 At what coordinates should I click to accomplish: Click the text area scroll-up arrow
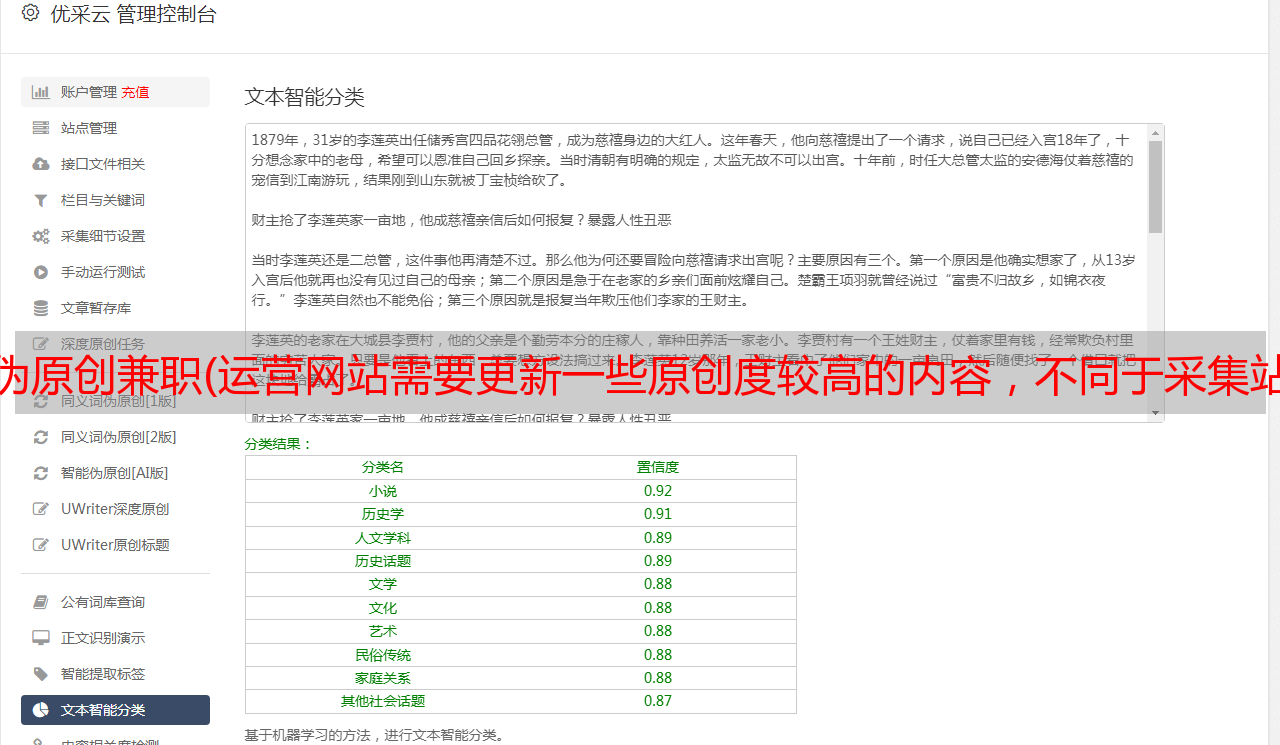pos(1156,132)
